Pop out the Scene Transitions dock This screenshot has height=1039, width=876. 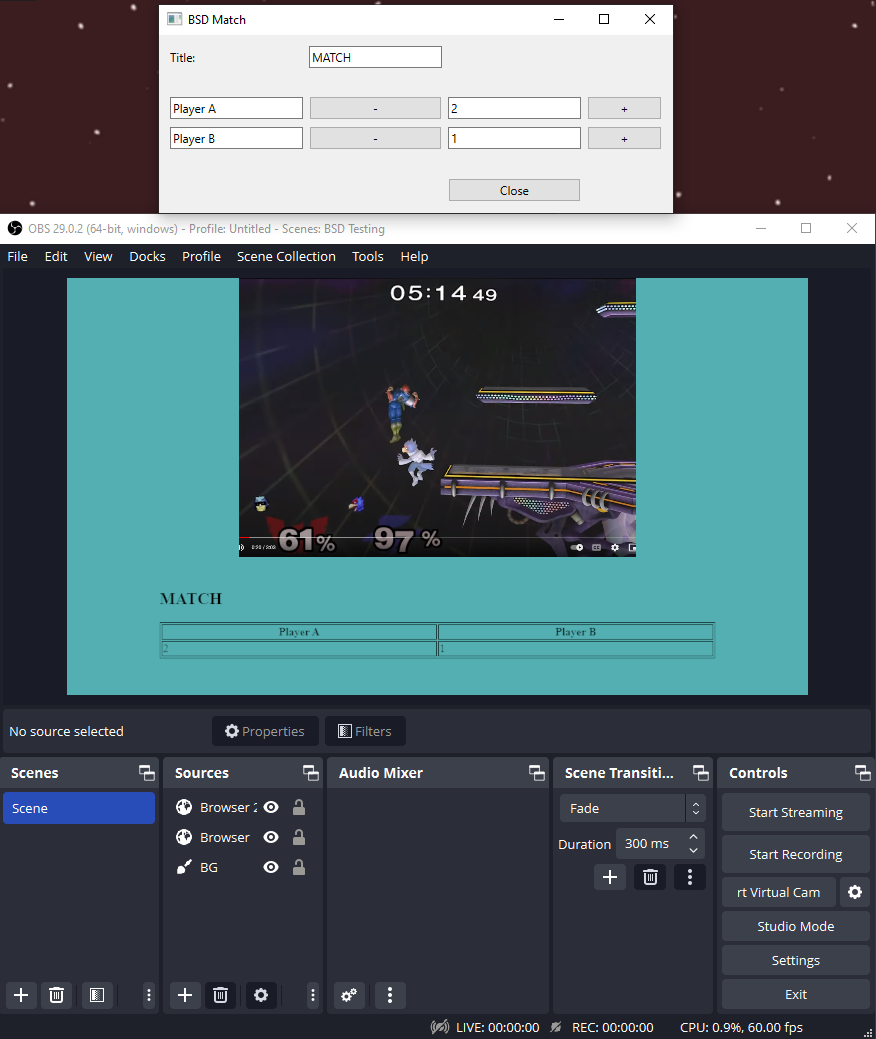[700, 773]
